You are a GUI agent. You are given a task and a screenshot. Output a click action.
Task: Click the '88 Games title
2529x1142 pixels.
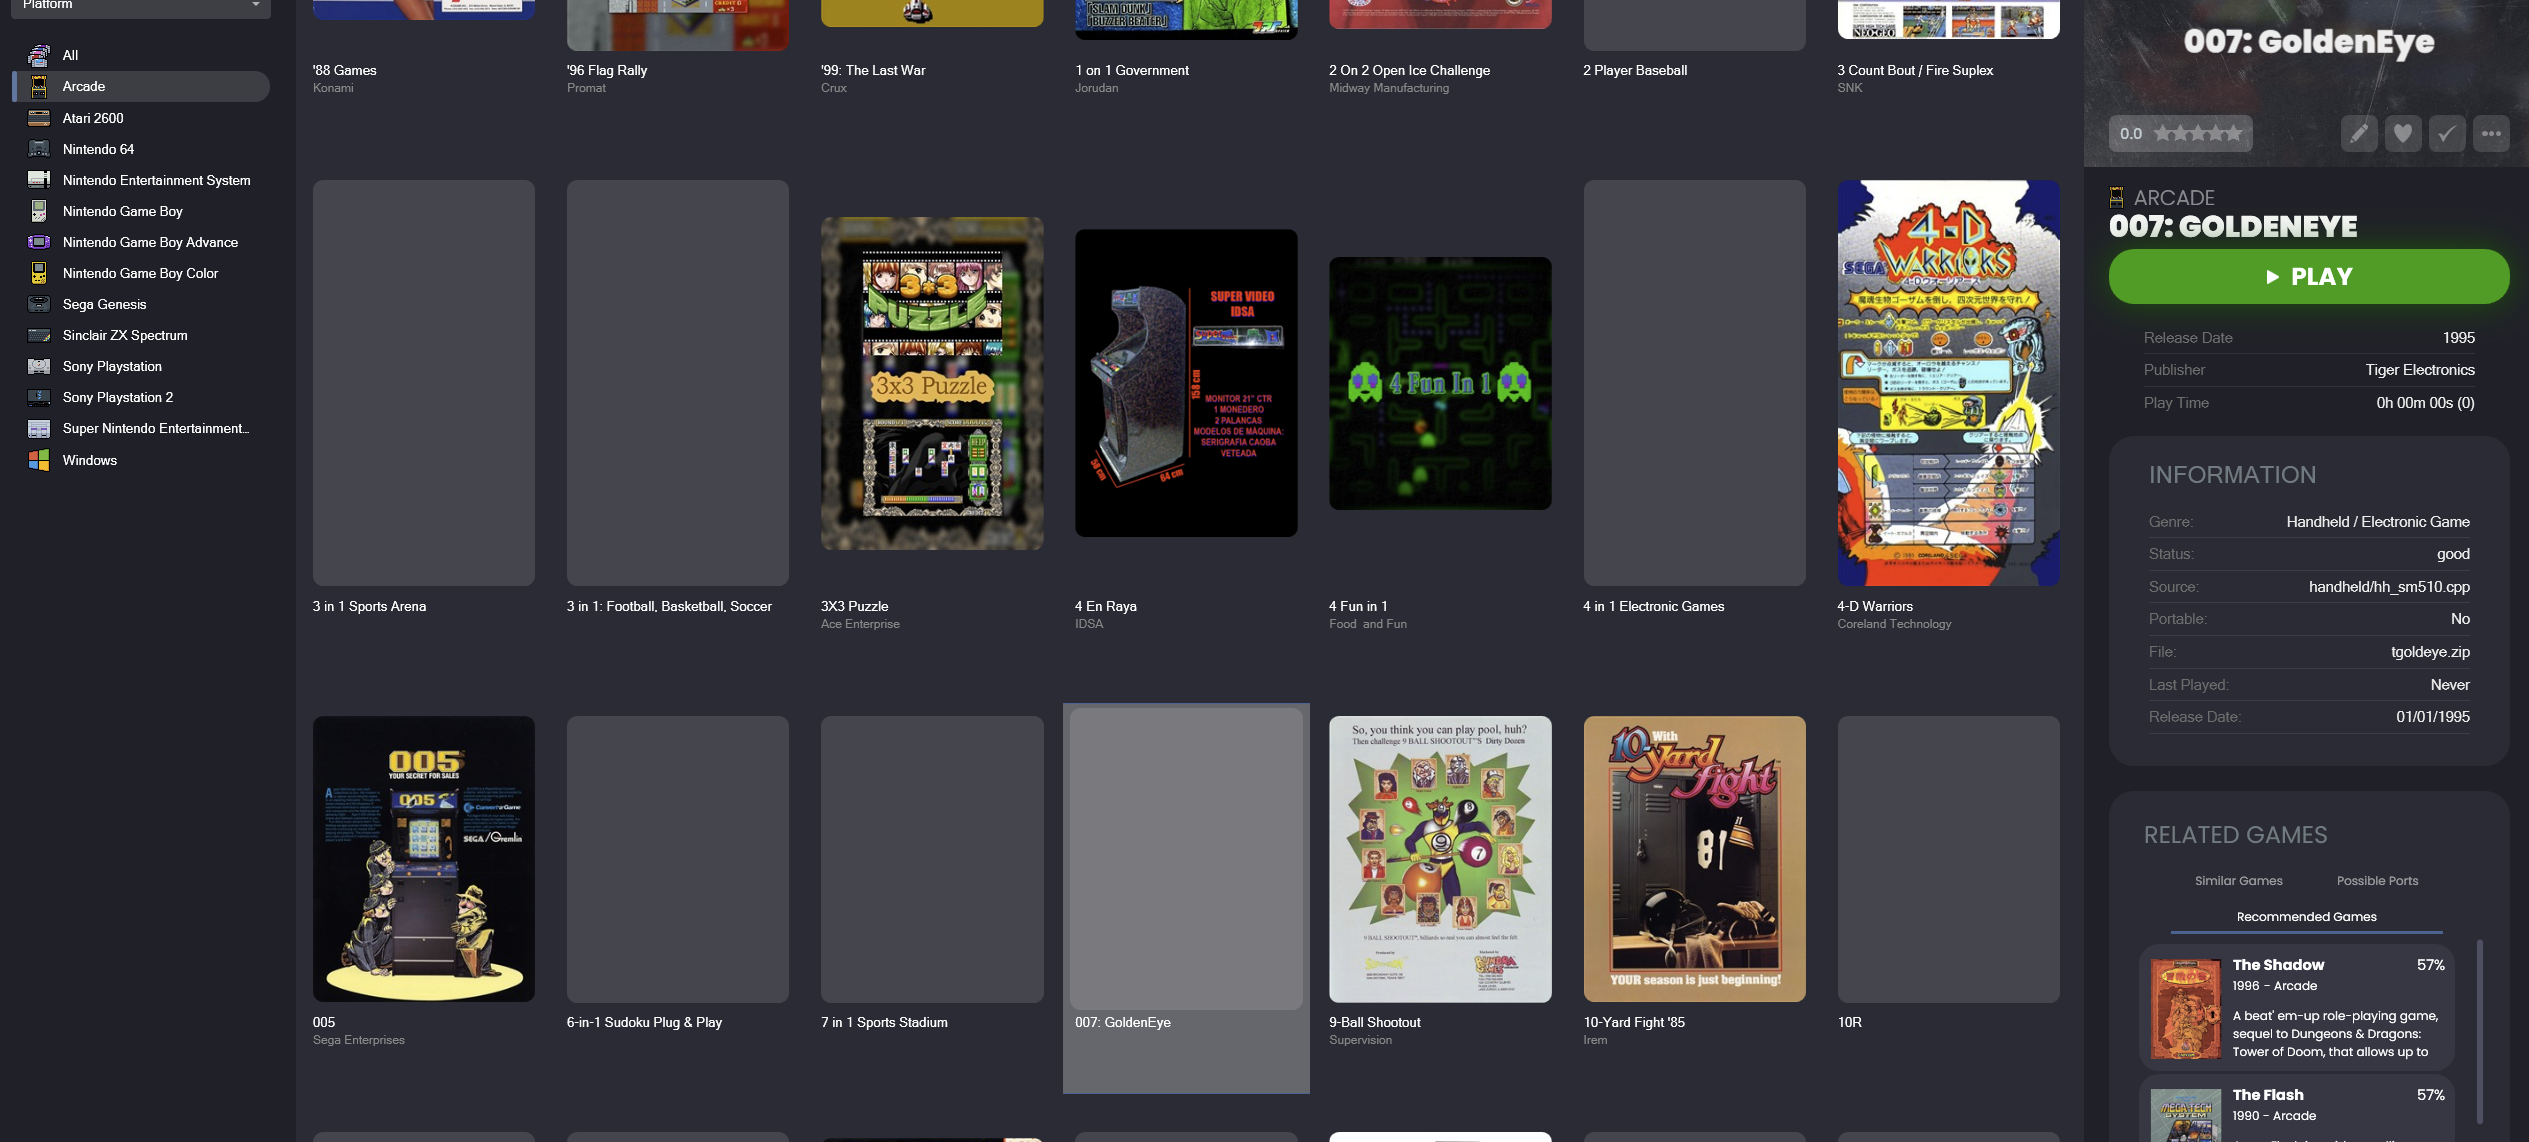click(x=344, y=70)
